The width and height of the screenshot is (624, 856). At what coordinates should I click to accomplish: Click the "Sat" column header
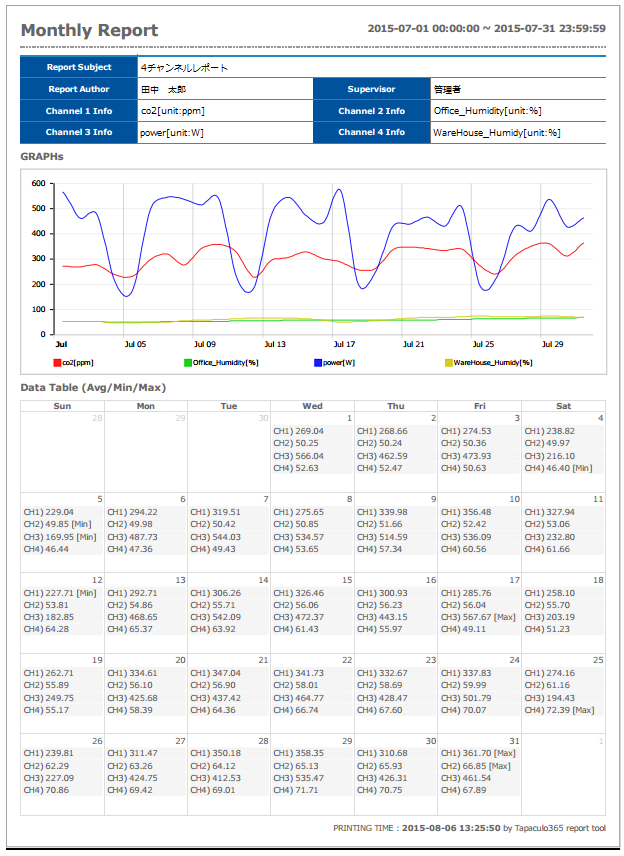tap(563, 406)
